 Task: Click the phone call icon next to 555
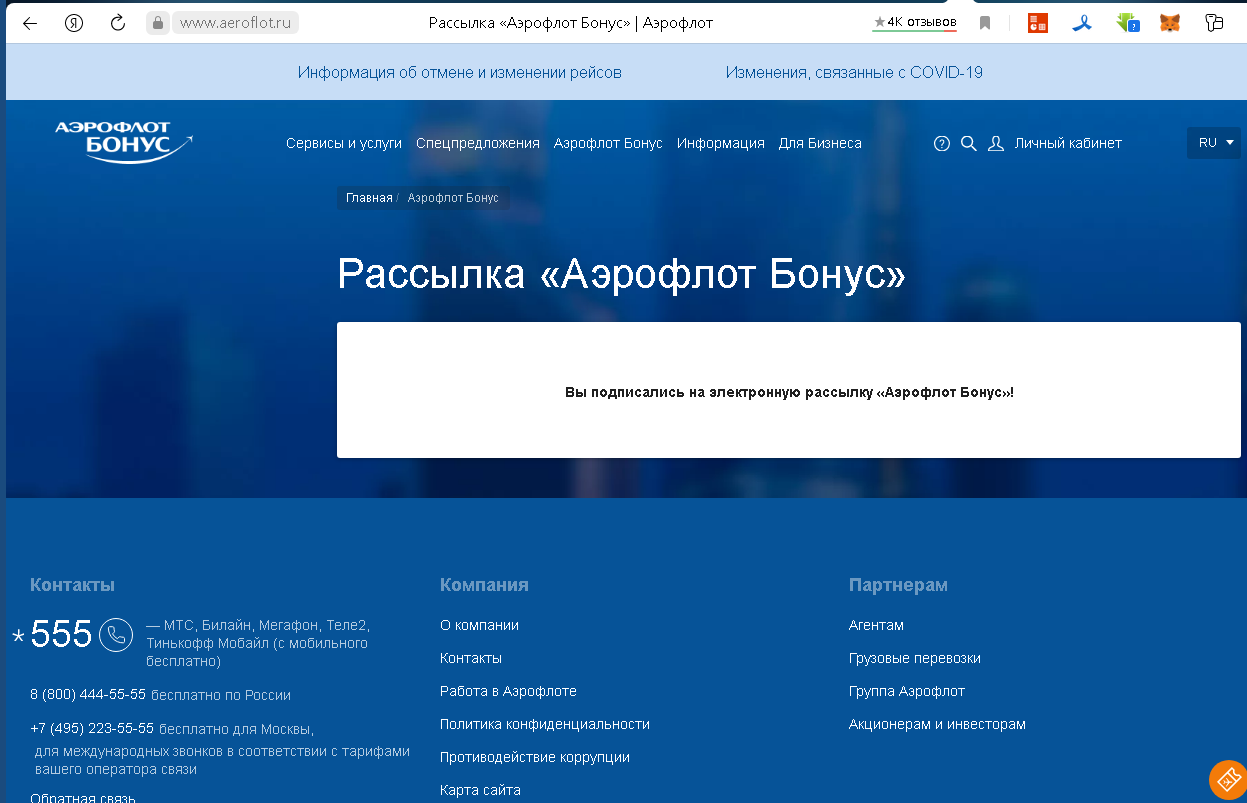tap(116, 634)
